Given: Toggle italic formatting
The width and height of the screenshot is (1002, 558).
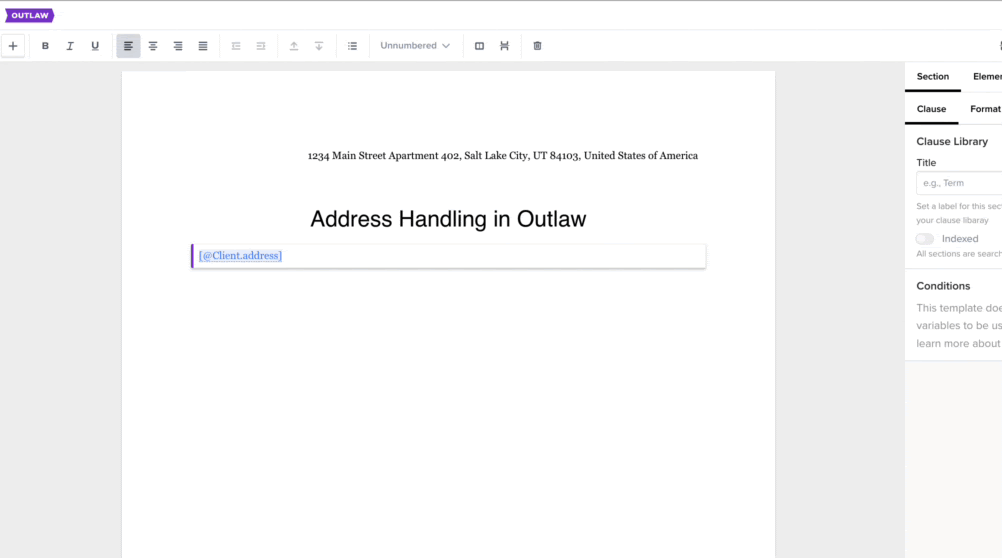Looking at the screenshot, I should (x=70, y=46).
